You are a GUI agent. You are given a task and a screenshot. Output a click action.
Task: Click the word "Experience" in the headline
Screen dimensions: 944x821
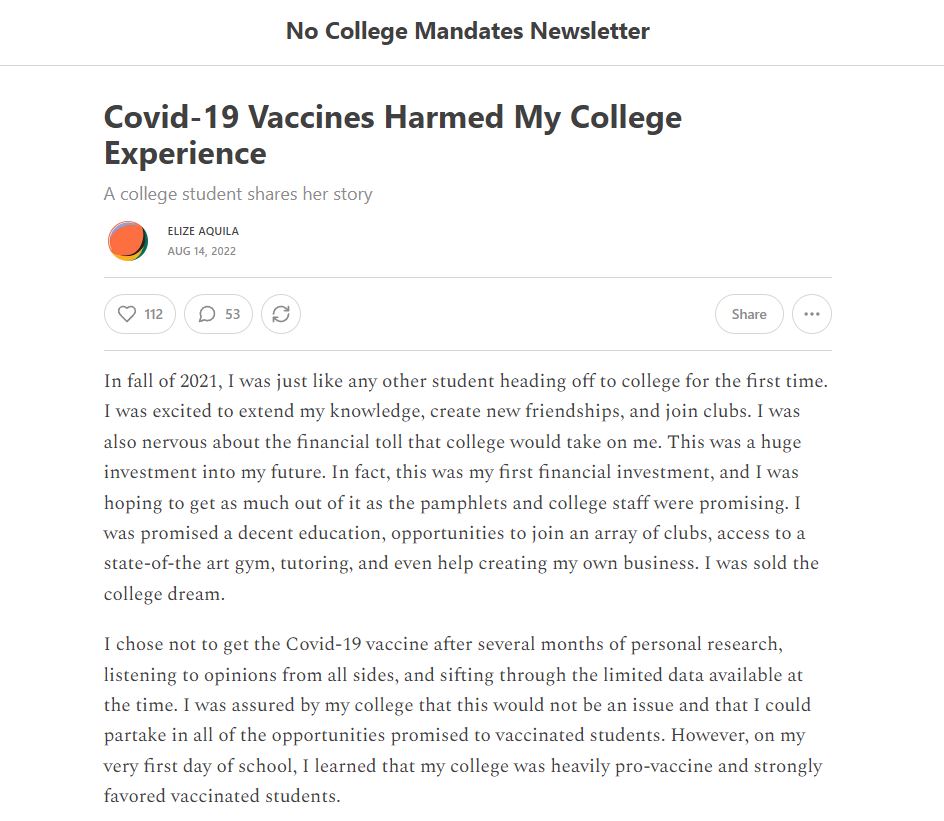pyautogui.click(x=185, y=154)
